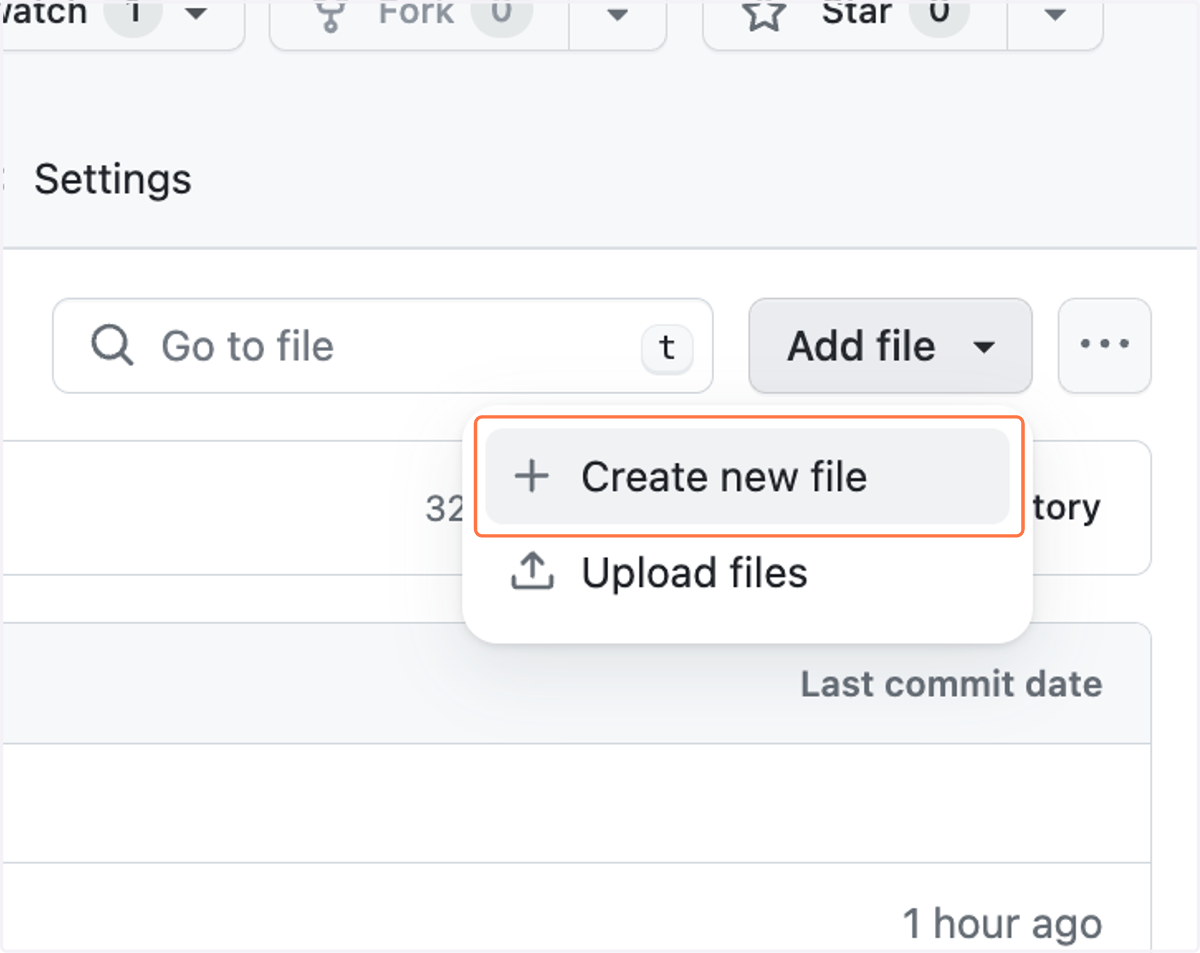Open the three-dots more options button
The image size is (1200, 953).
pyautogui.click(x=1105, y=346)
